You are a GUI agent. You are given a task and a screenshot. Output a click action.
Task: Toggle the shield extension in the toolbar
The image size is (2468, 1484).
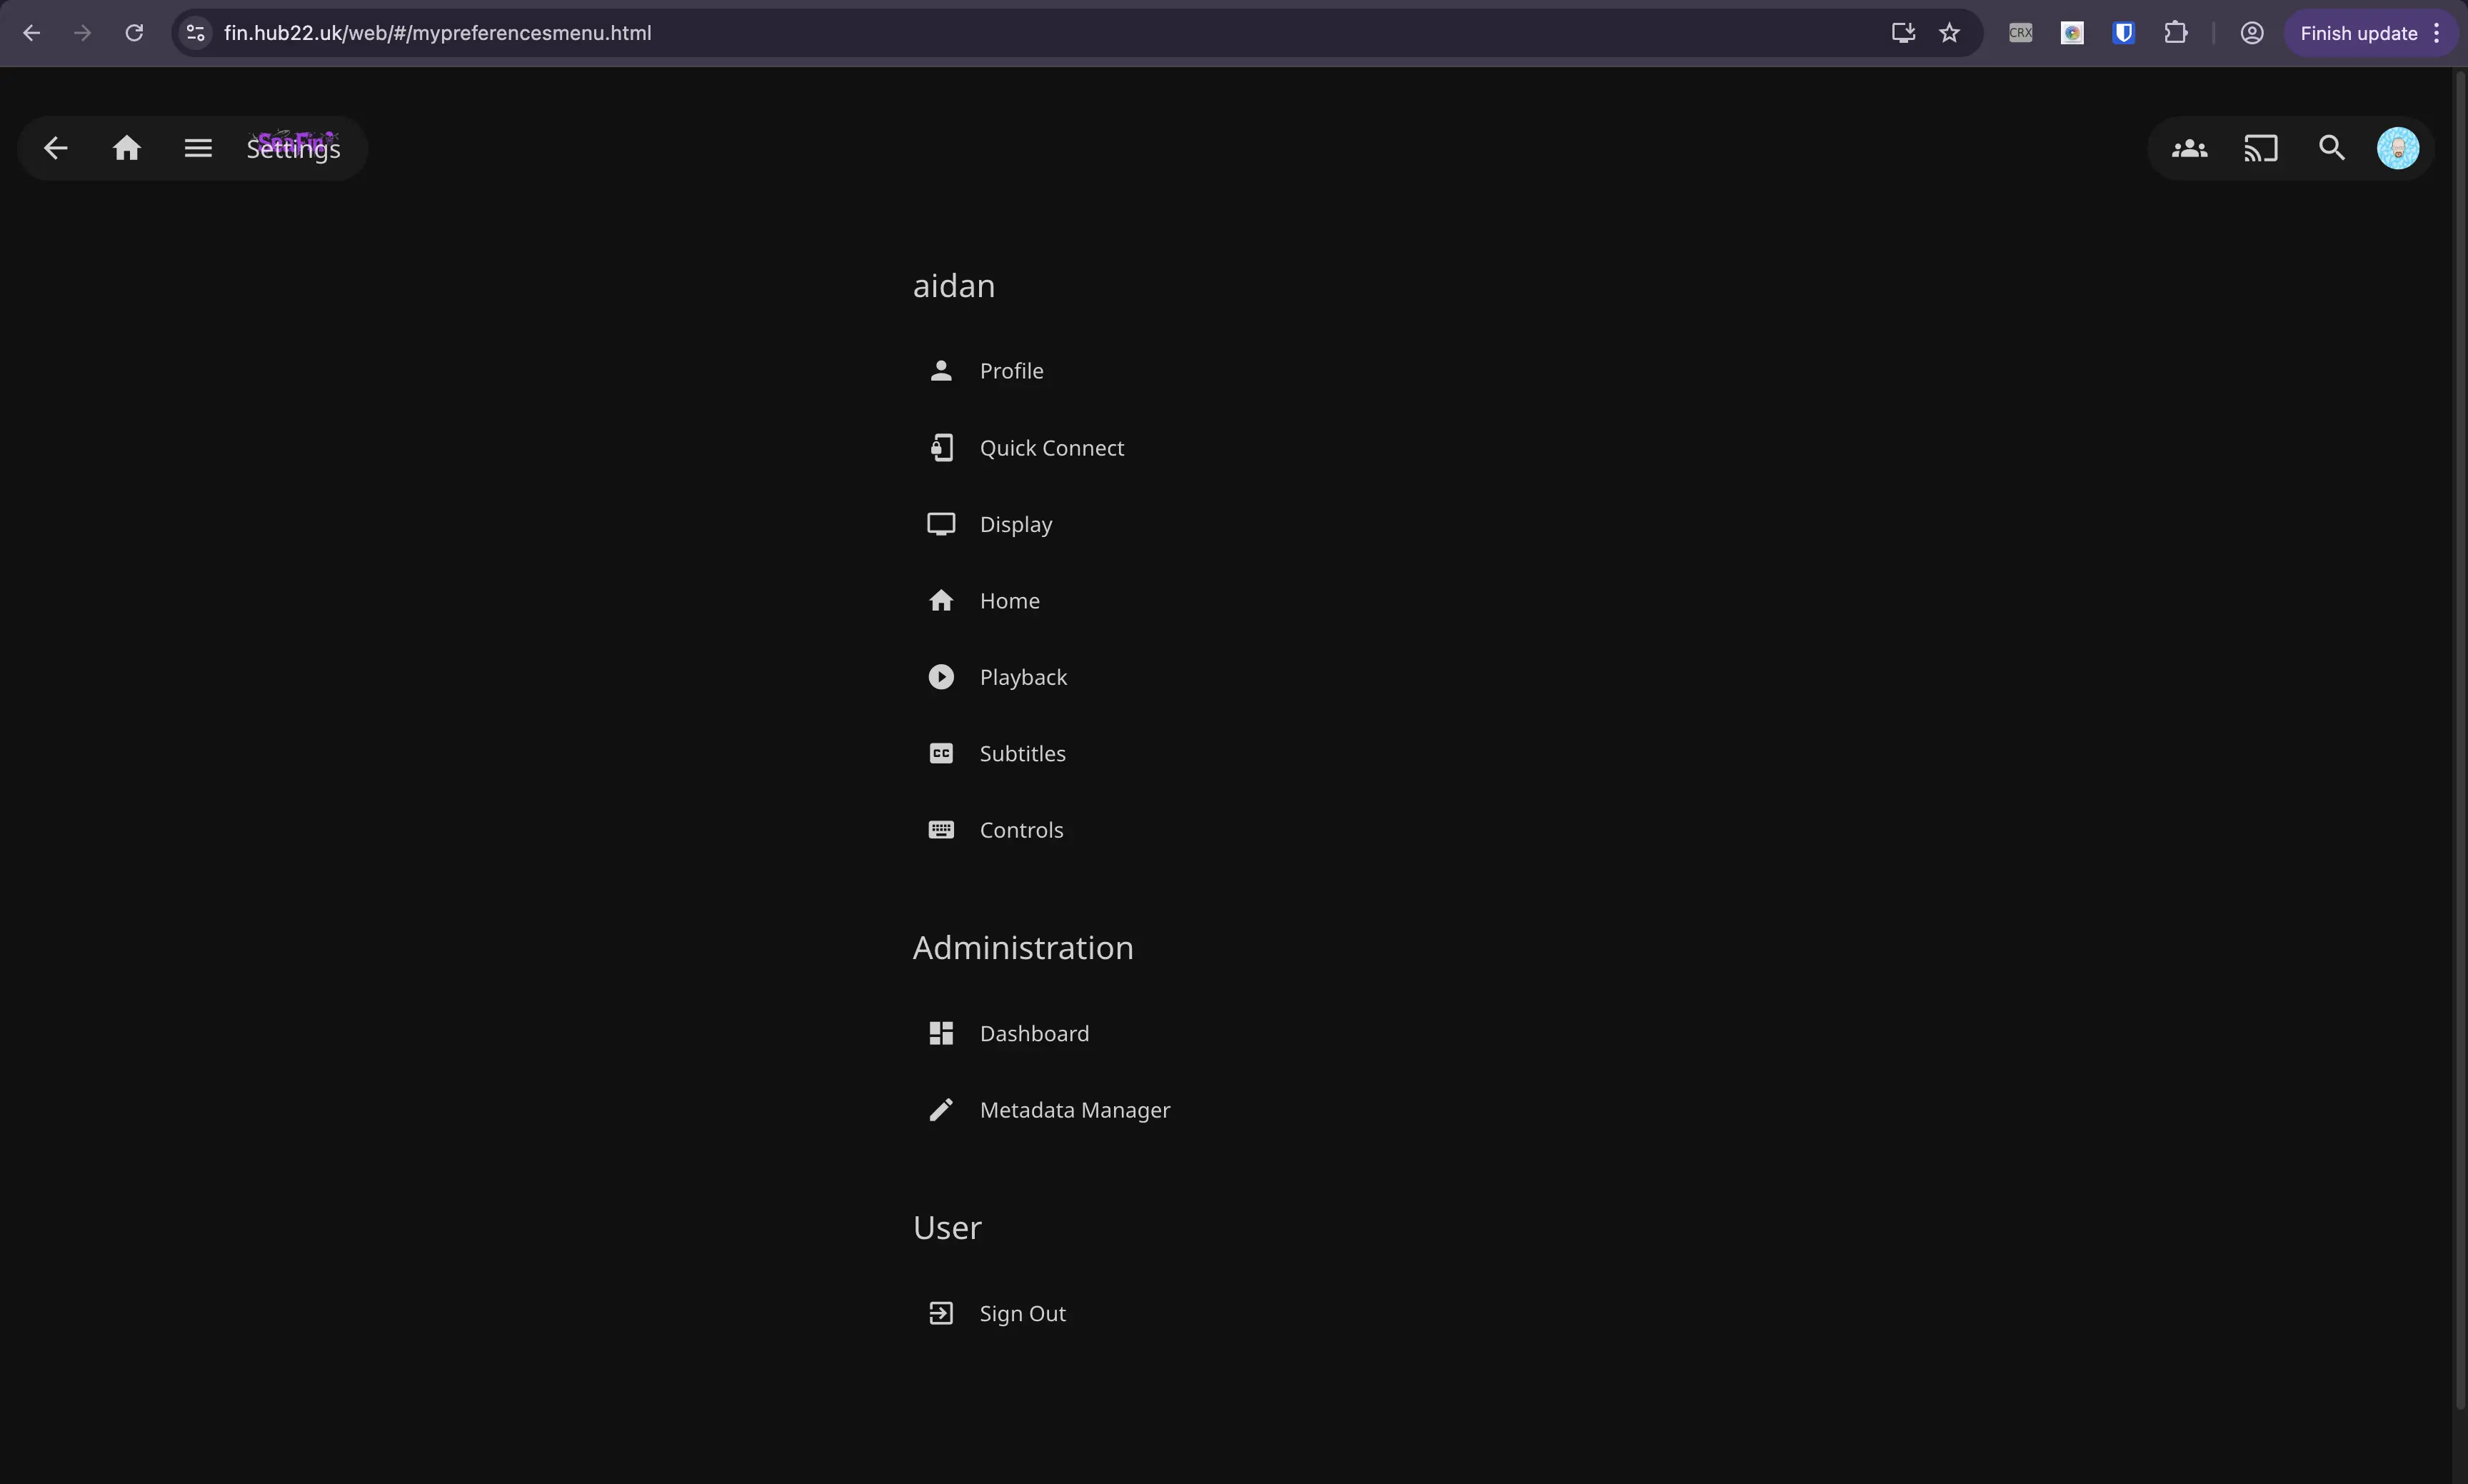2124,32
